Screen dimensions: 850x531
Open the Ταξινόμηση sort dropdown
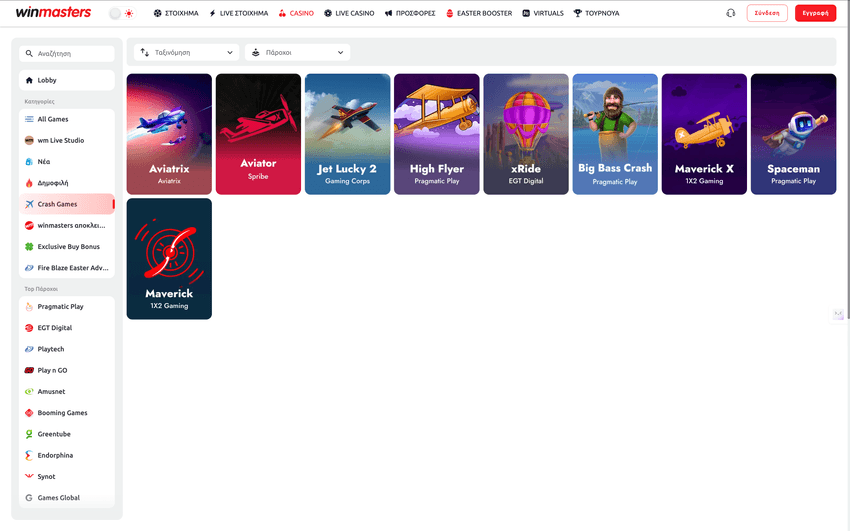coord(186,53)
